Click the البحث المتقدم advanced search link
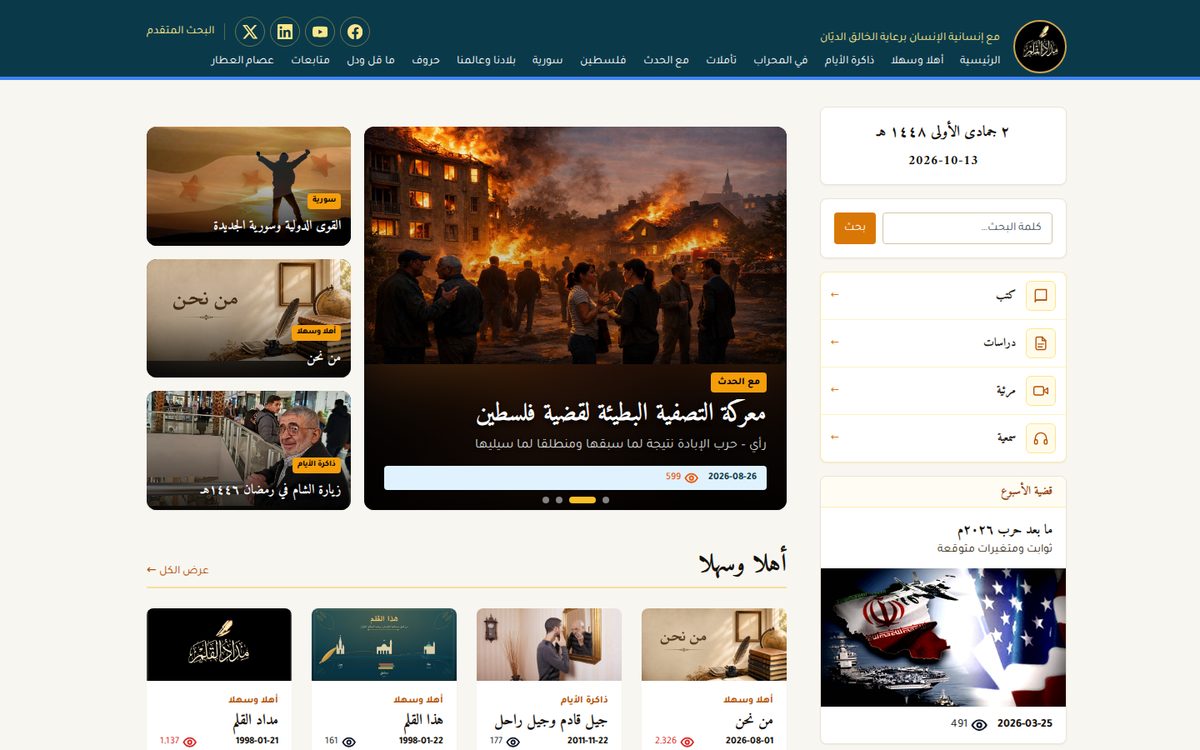This screenshot has width=1200, height=750. pyautogui.click(x=181, y=30)
